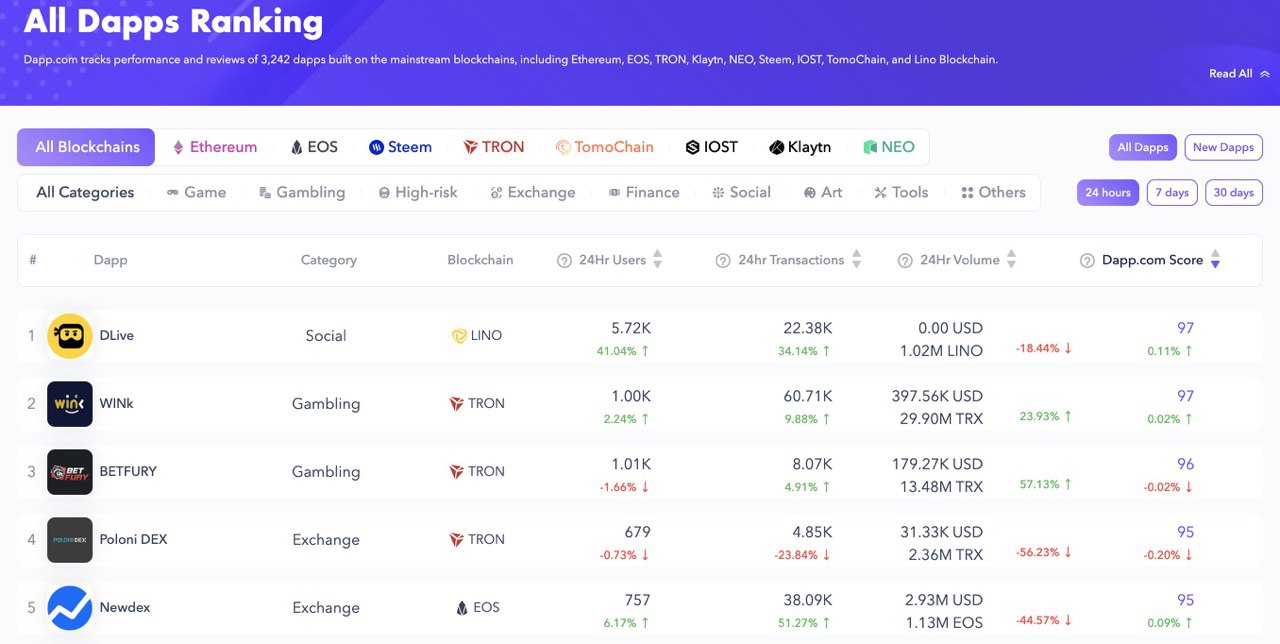Click the 51.27% transactions change for Newdex
Screen dimensions: 1280x644
805,623
